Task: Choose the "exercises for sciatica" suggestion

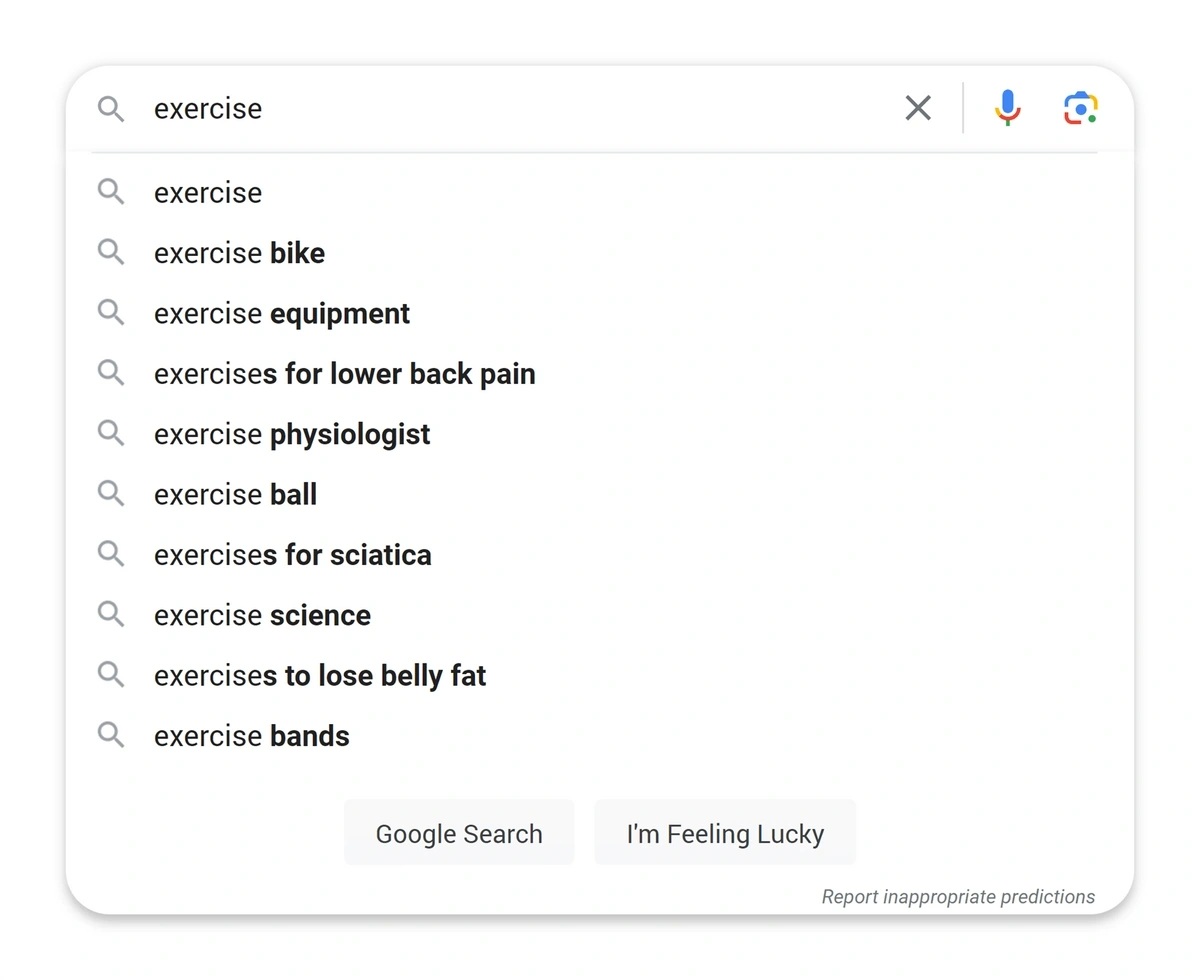Action: pyautogui.click(x=292, y=555)
